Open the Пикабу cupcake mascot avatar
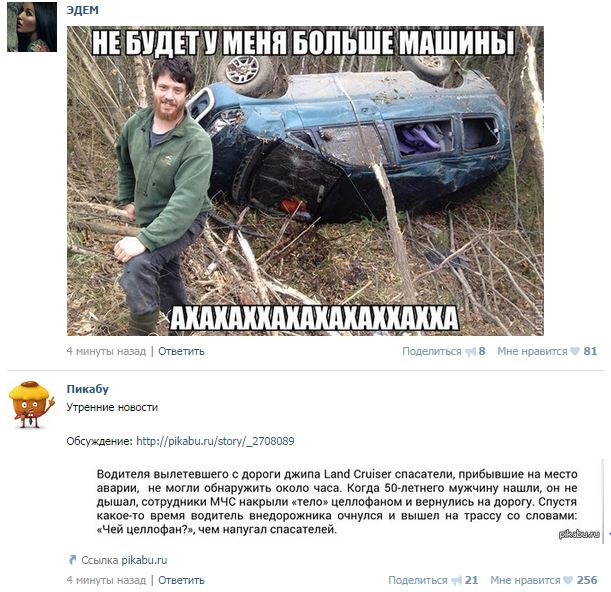This screenshot has height=592, width=611. click(x=32, y=404)
